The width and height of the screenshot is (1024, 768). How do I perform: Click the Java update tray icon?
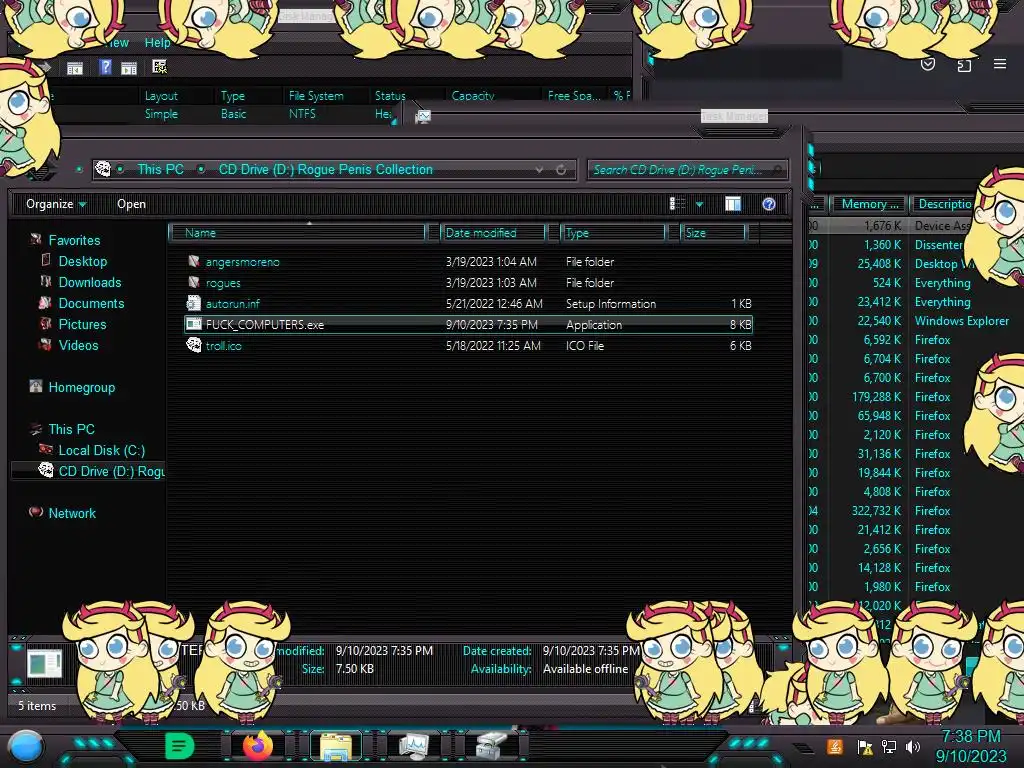pos(835,746)
